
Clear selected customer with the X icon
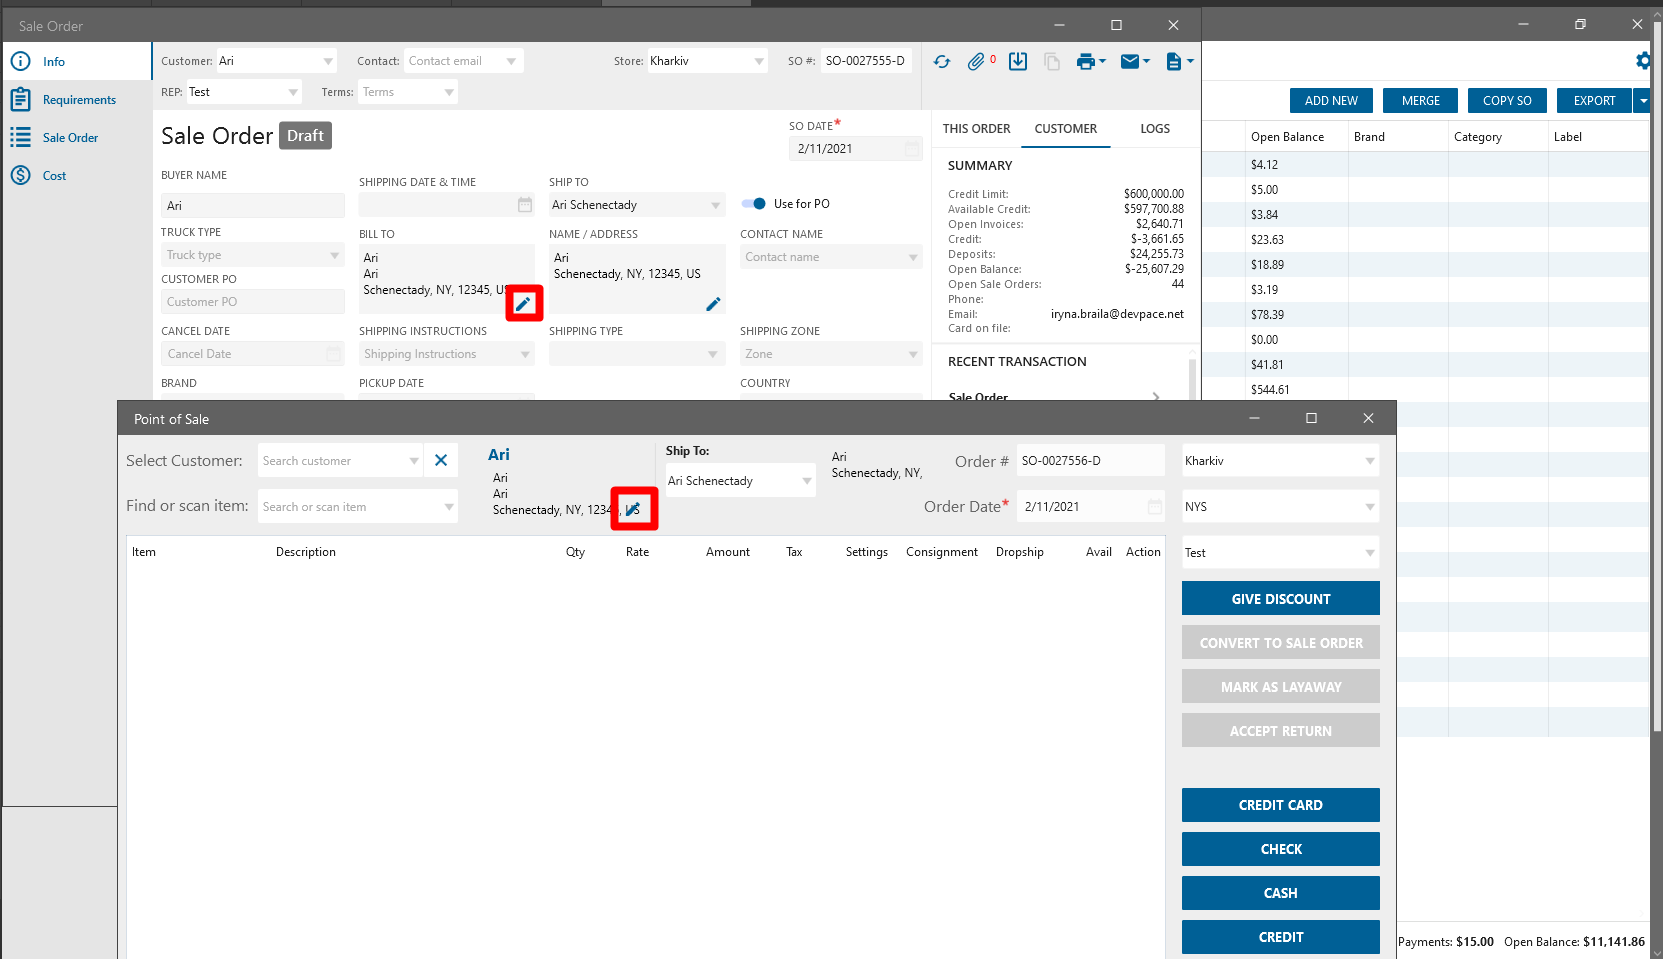pyautogui.click(x=441, y=461)
